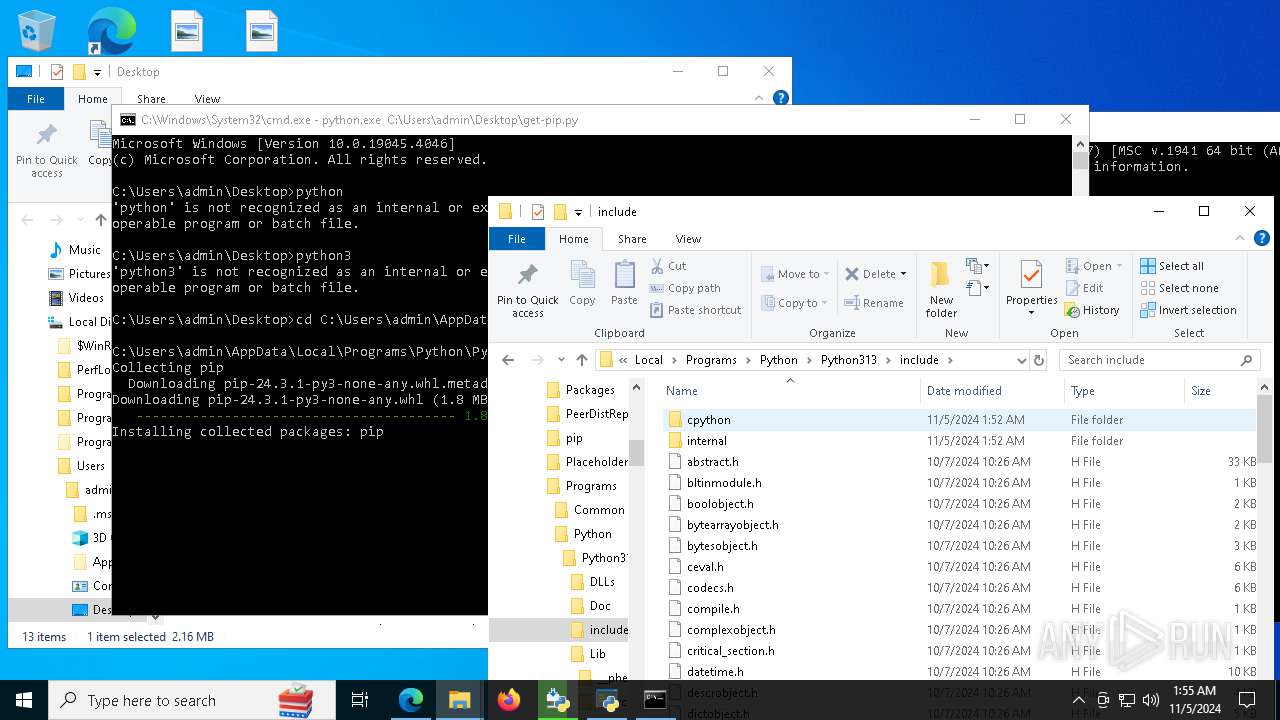Screen dimensions: 1280x720
Task: Click Cut in the Clipboard group
Action: click(x=669, y=266)
